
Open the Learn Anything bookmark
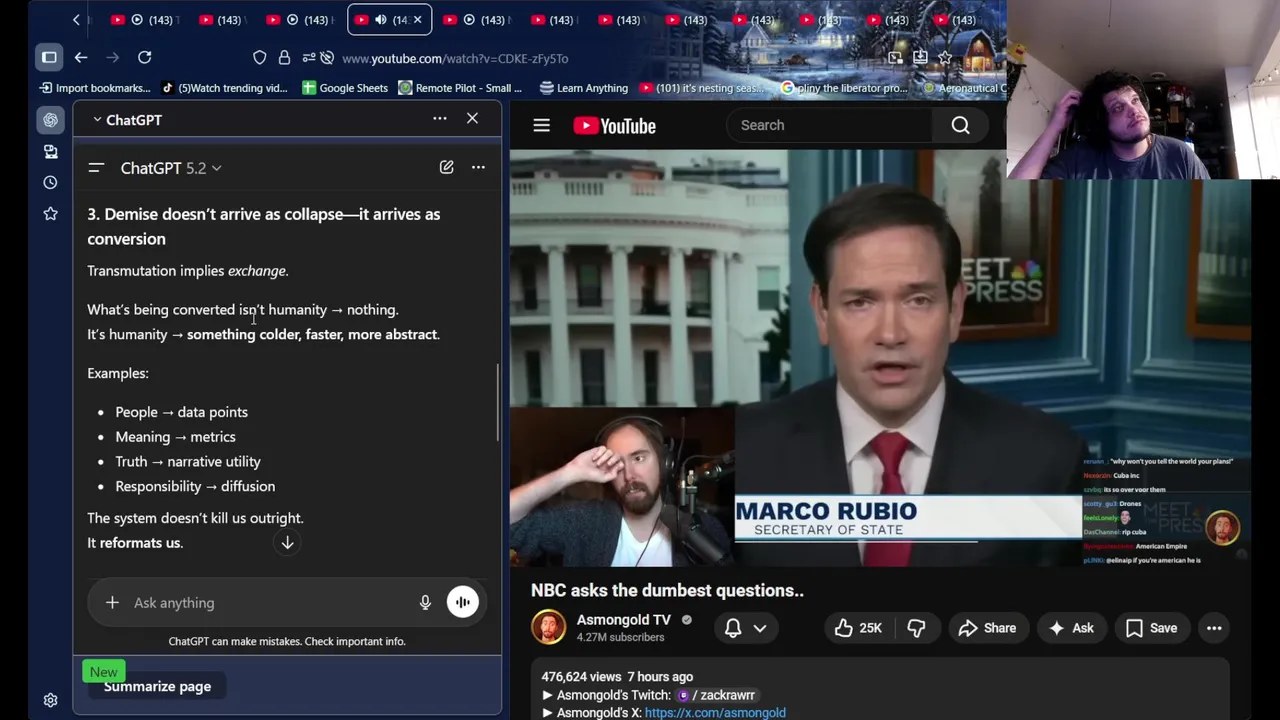584,88
